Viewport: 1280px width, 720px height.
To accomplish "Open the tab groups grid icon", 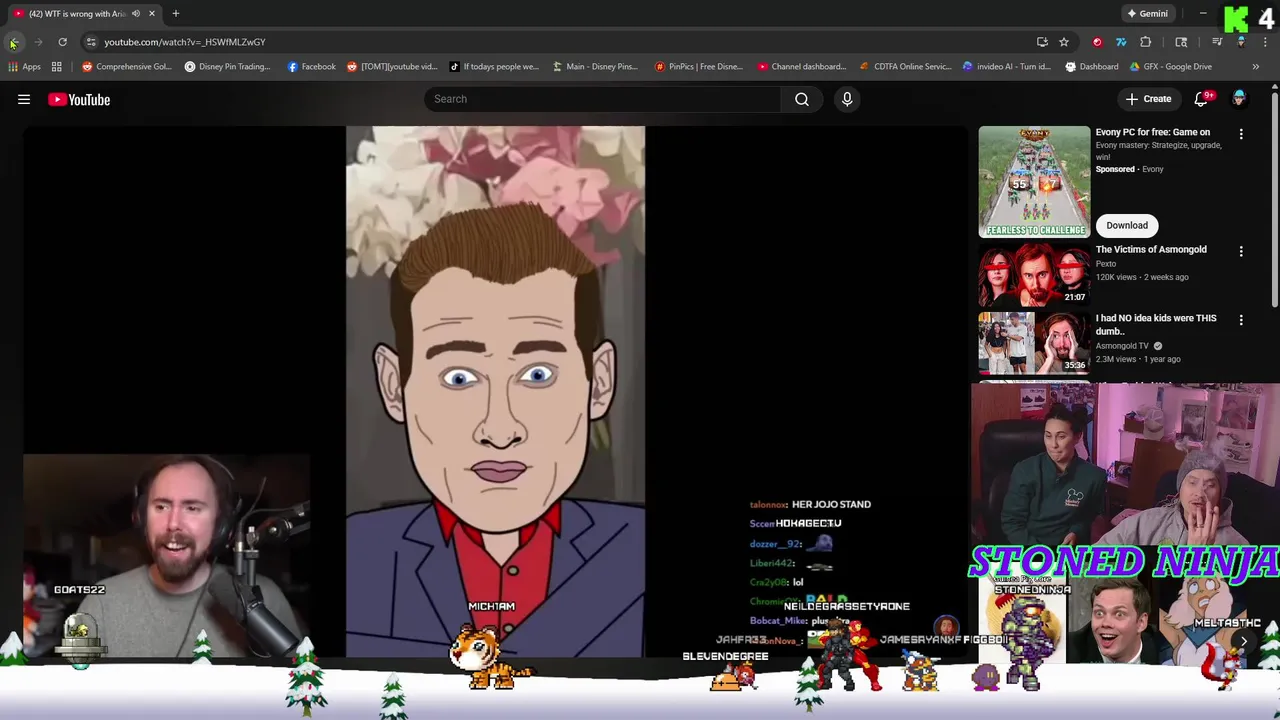I will click(57, 67).
